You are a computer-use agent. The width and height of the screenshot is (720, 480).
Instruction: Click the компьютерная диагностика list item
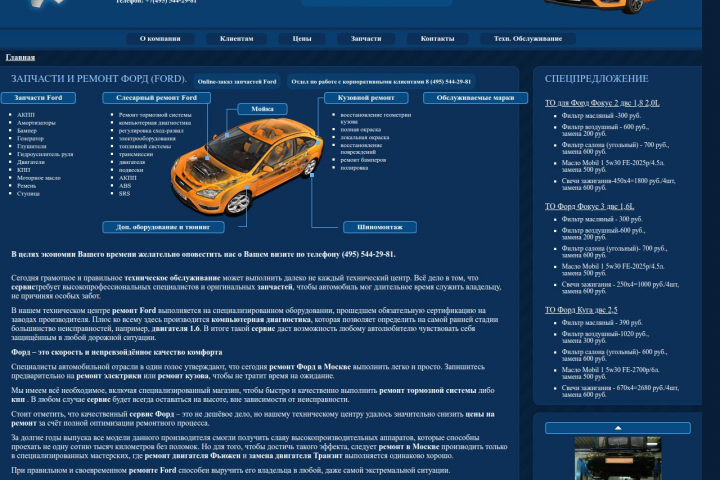(x=155, y=123)
